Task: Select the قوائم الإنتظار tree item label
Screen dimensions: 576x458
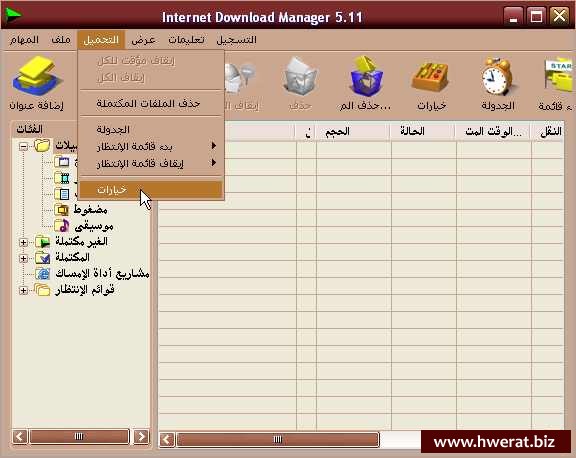Action: [x=84, y=290]
